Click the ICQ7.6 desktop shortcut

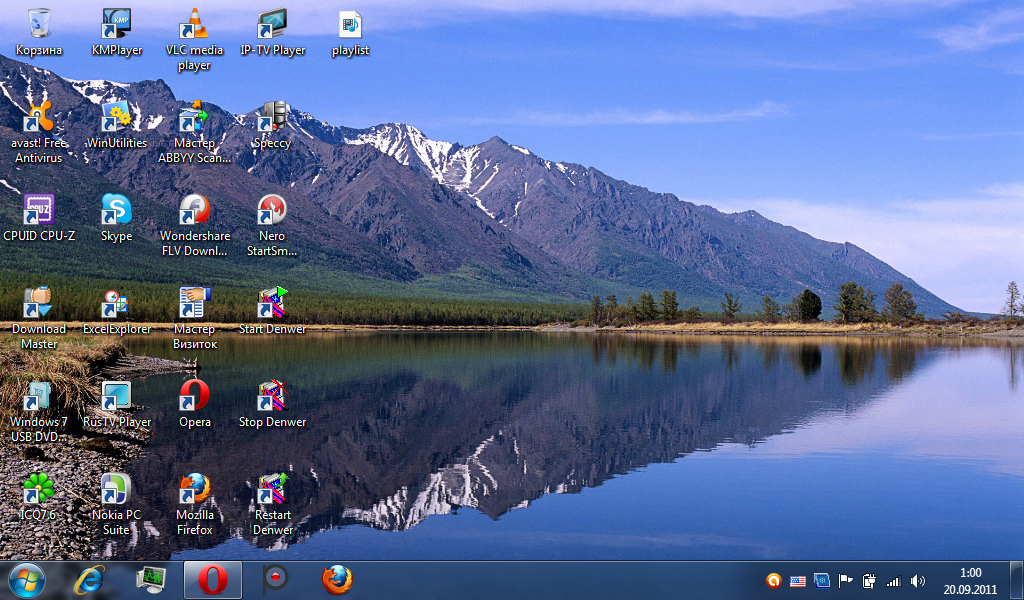[38, 490]
